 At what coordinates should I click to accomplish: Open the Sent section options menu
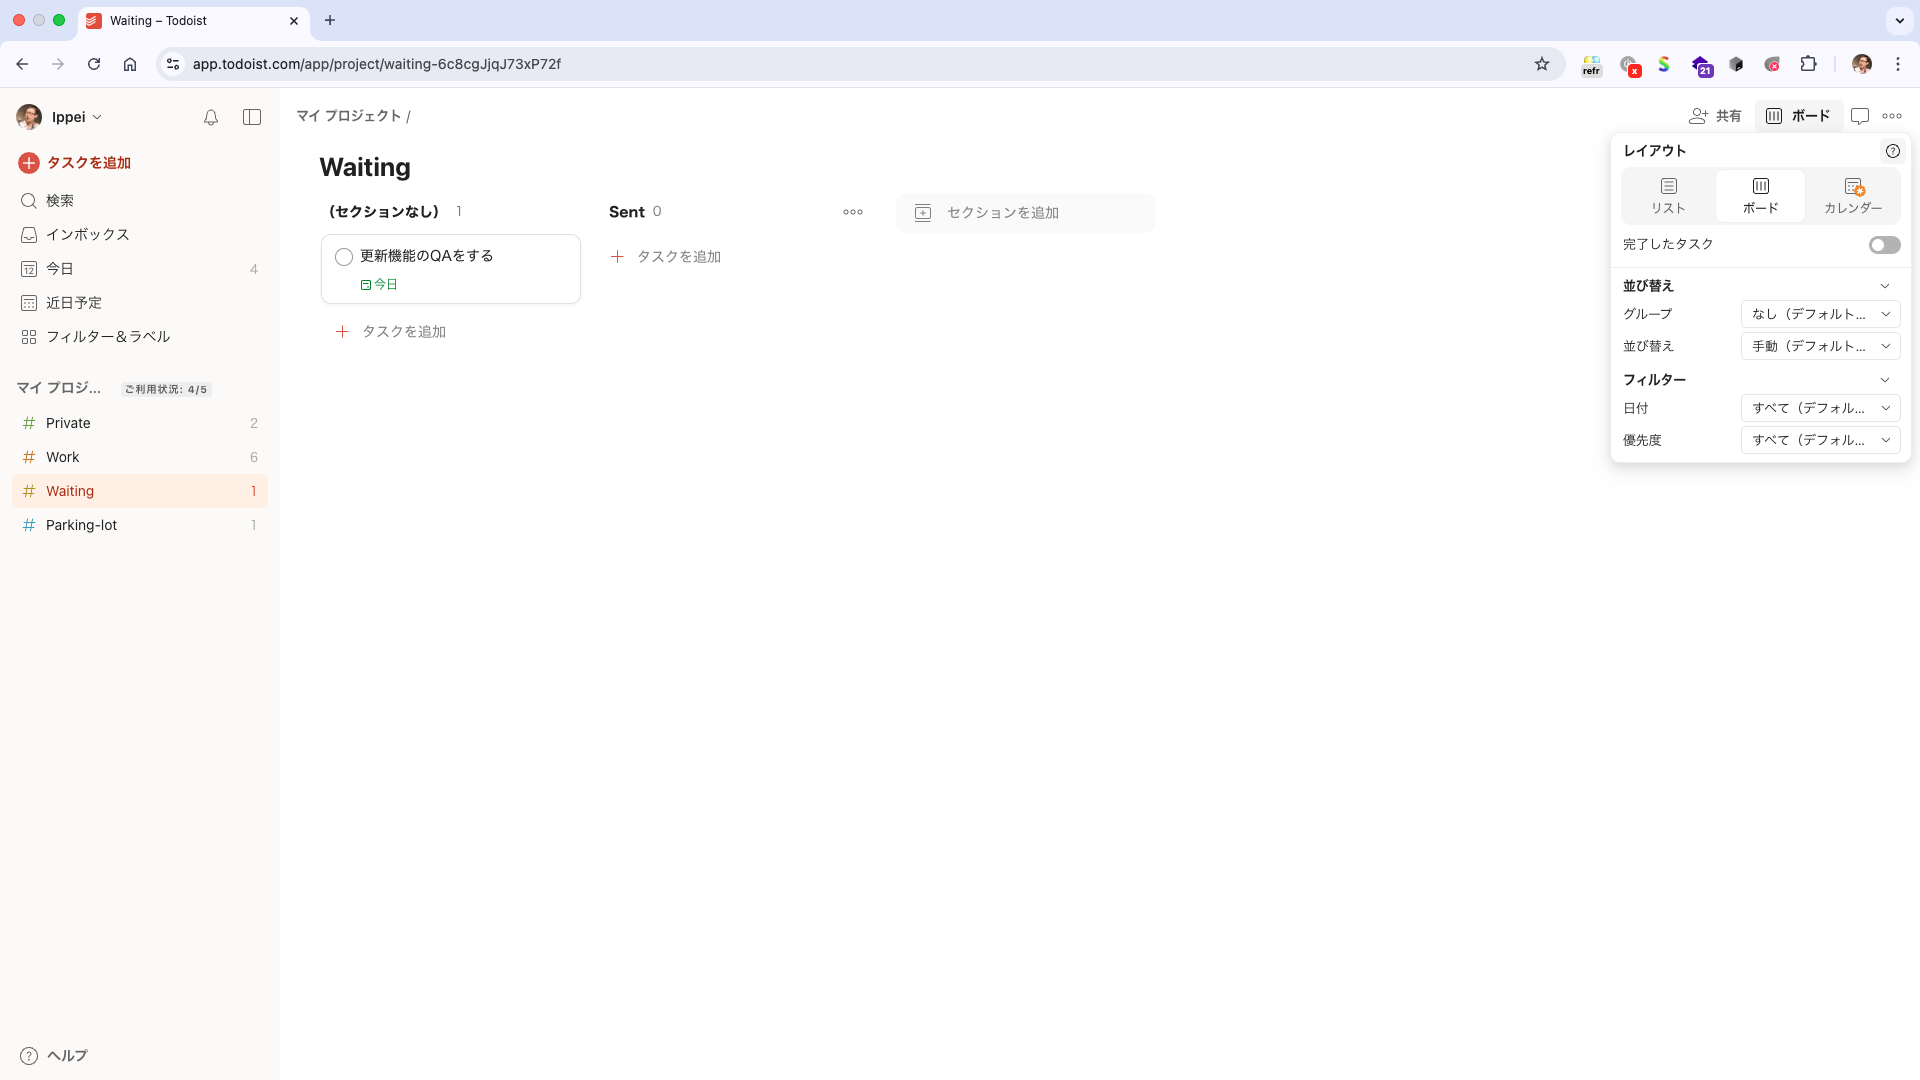coord(852,212)
